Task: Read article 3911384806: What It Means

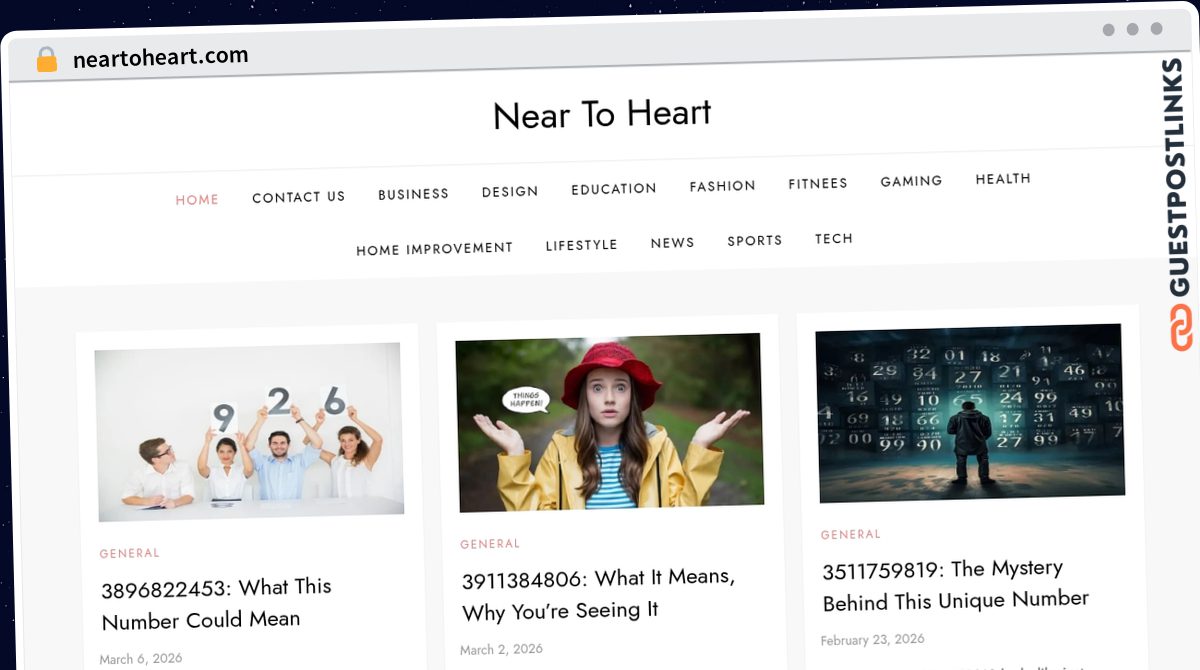Action: point(598,594)
